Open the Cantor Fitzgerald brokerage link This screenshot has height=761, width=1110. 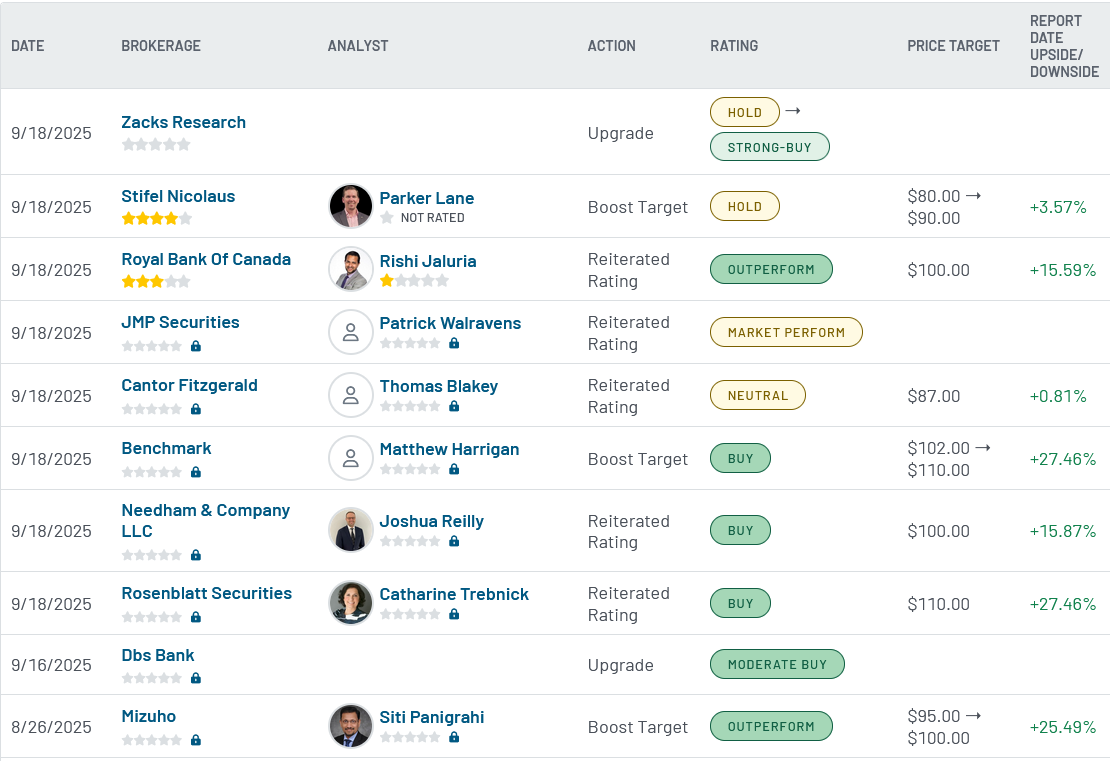pyautogui.click(x=189, y=386)
